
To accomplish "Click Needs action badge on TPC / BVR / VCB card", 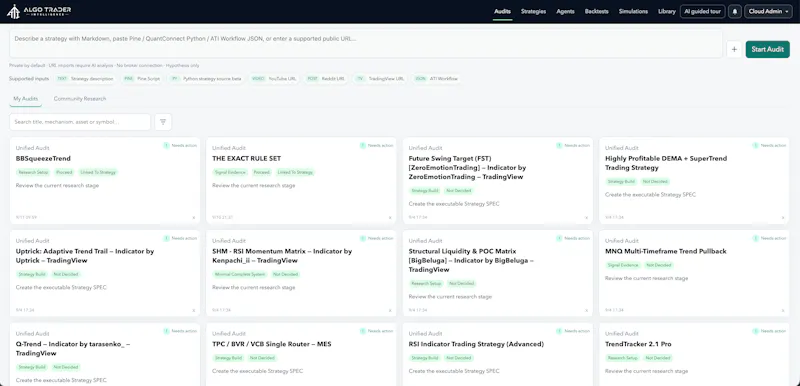I will 377,331.
